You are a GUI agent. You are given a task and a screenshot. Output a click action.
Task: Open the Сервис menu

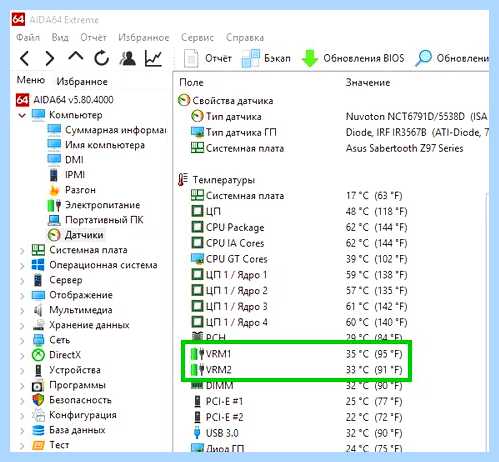(x=197, y=37)
